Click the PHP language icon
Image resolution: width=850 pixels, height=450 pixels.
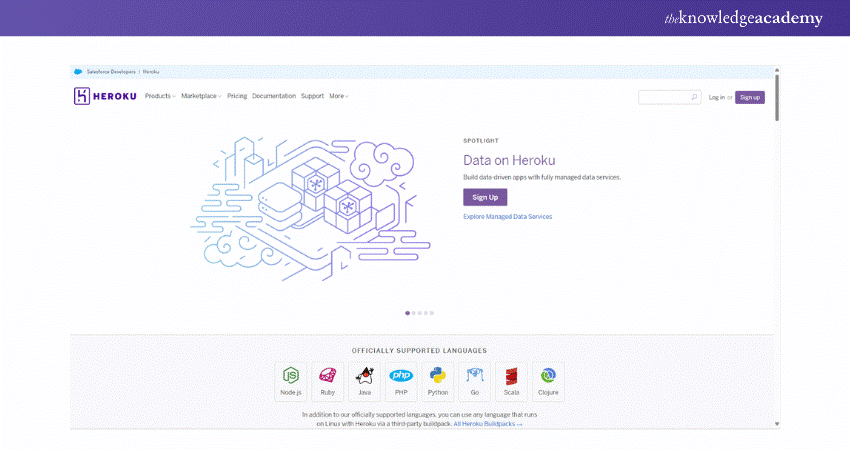pos(401,377)
